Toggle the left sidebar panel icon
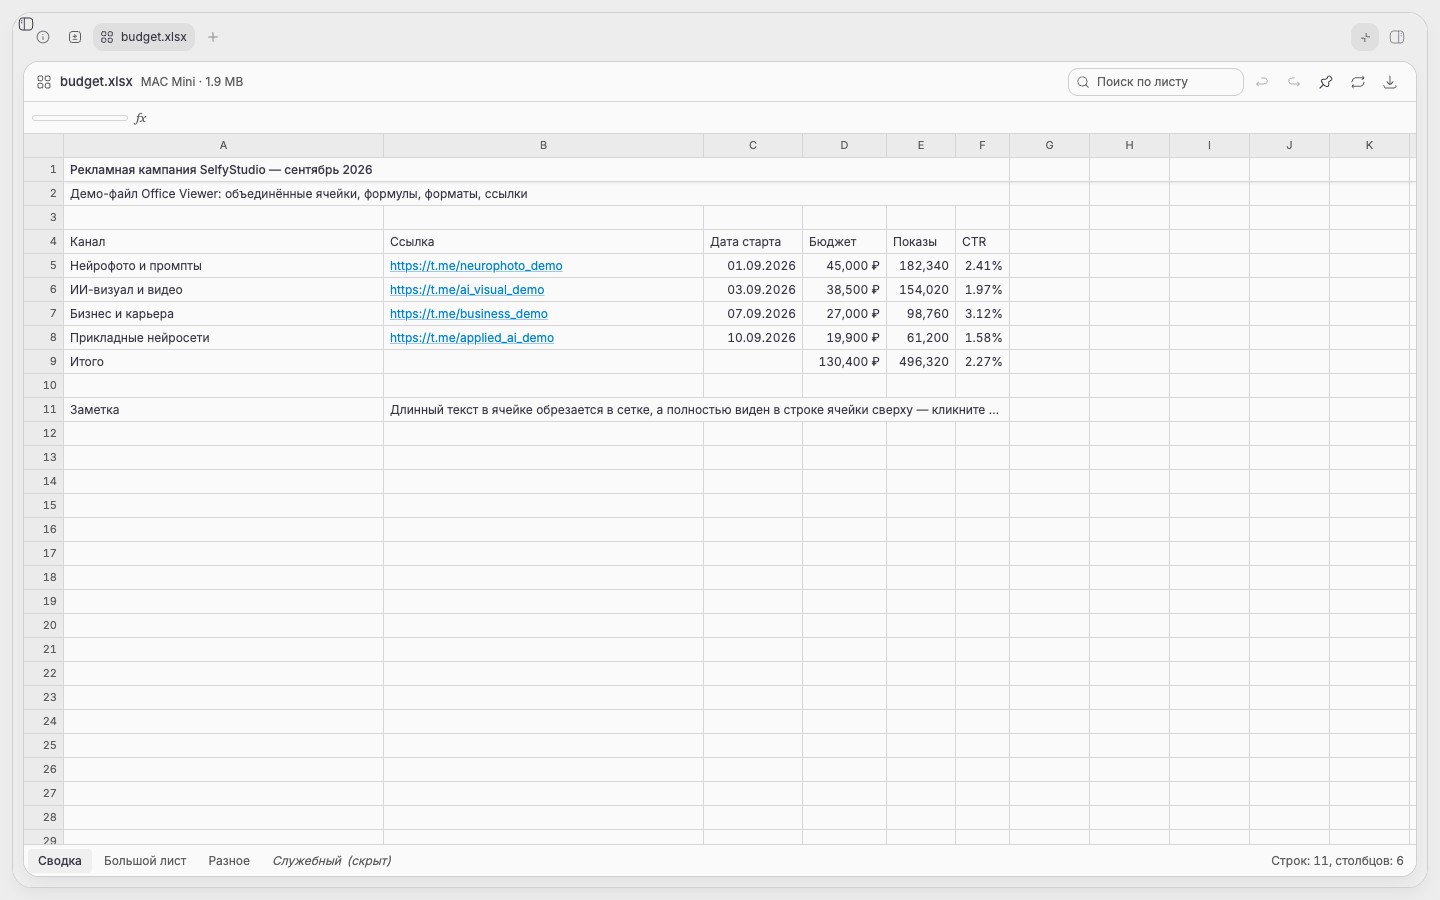 (26, 24)
